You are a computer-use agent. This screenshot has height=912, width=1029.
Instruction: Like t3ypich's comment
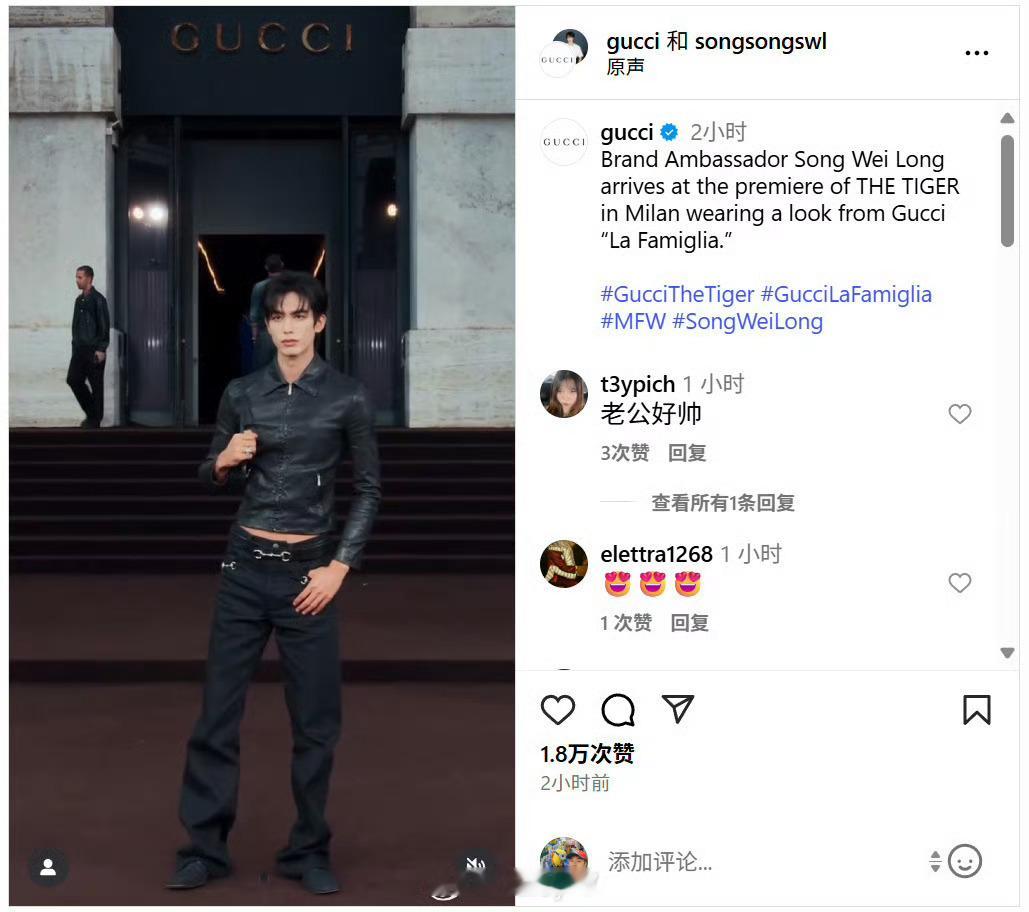(959, 414)
